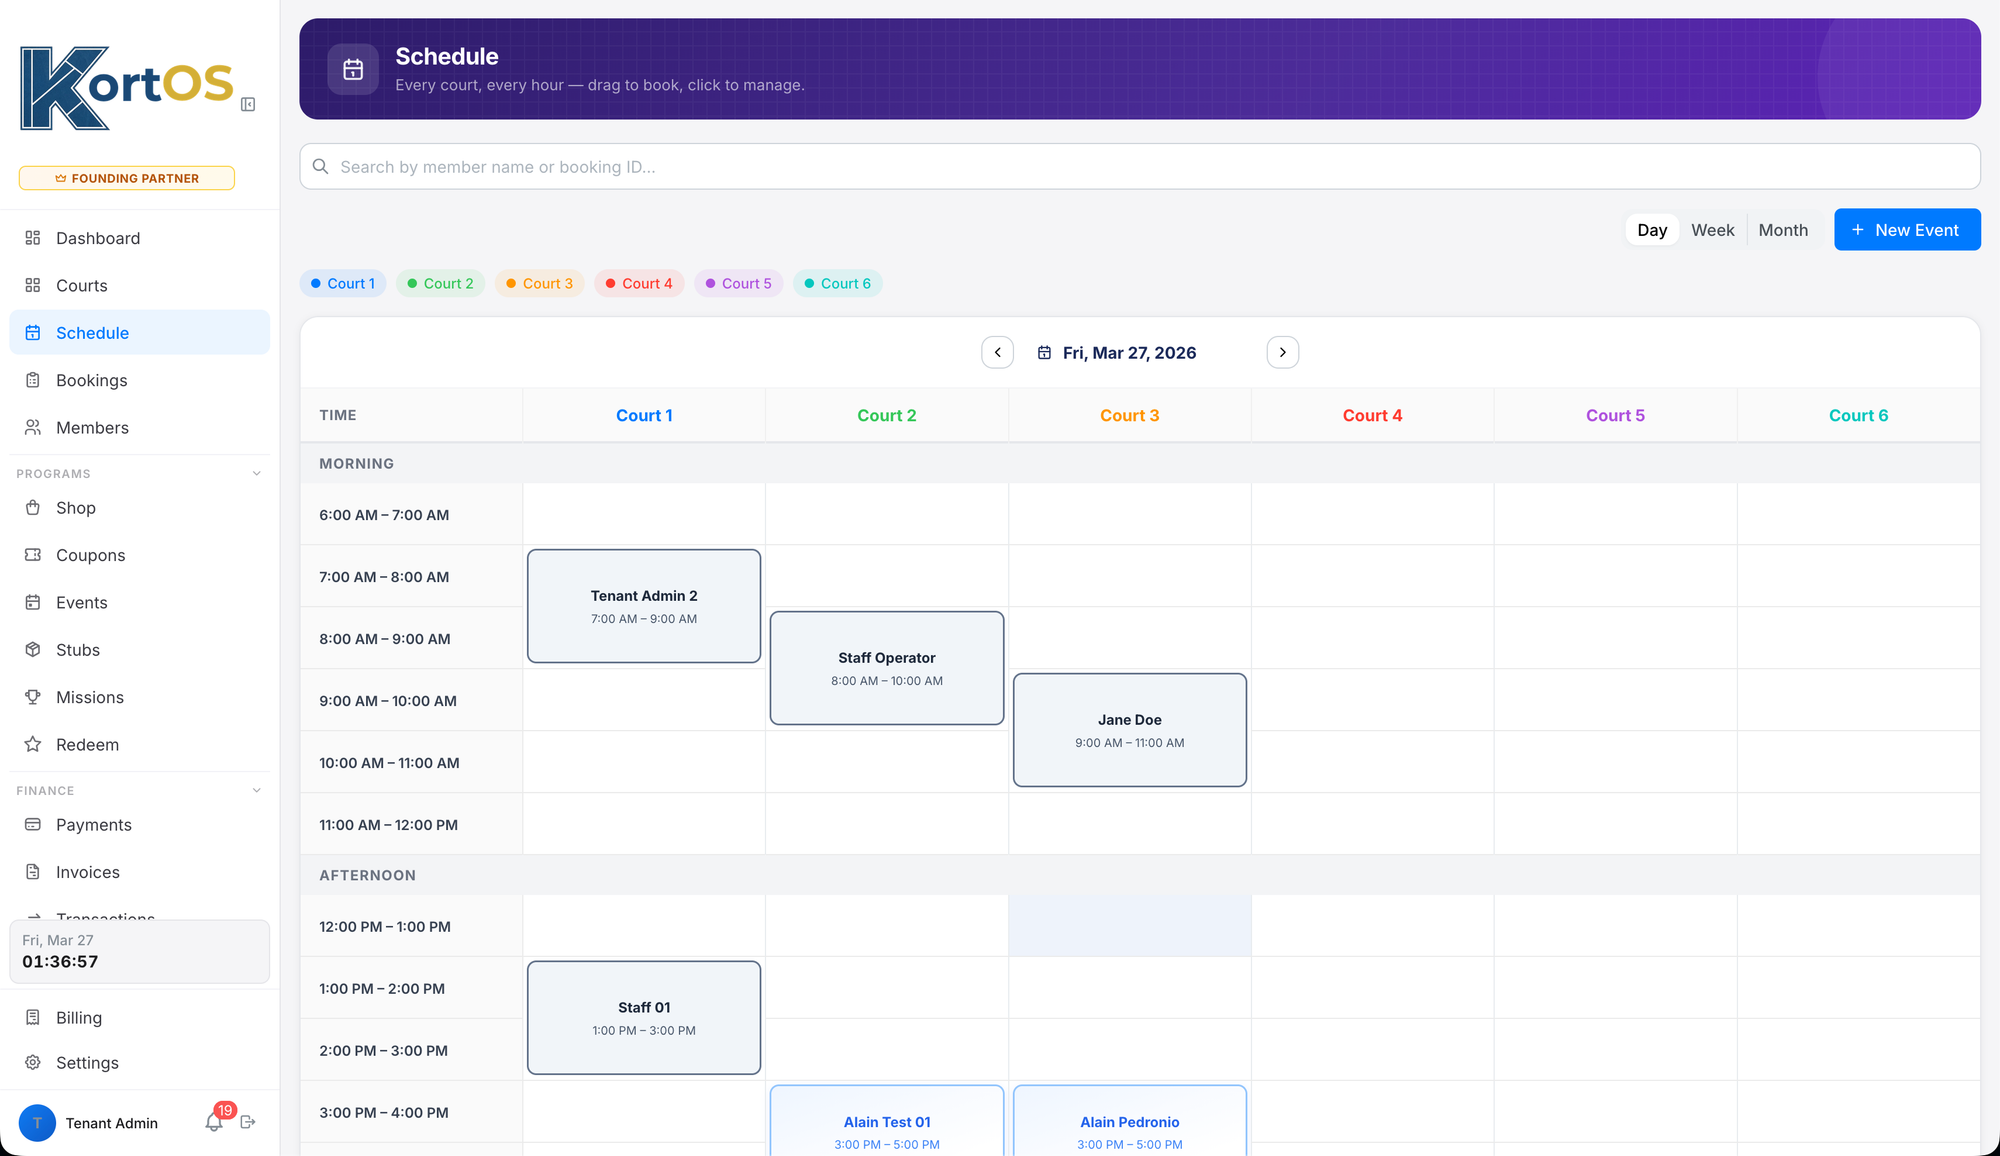Screen dimensions: 2000x1156
Task: Open Payments page
Action: pyautogui.click(x=139, y=825)
